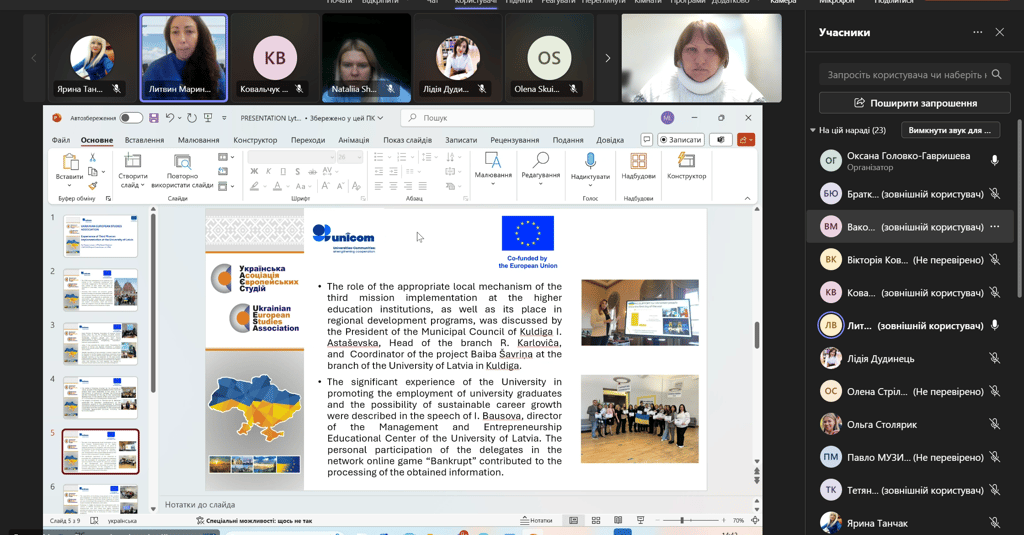Click Вимкнути звук для ... button

[x=950, y=130]
